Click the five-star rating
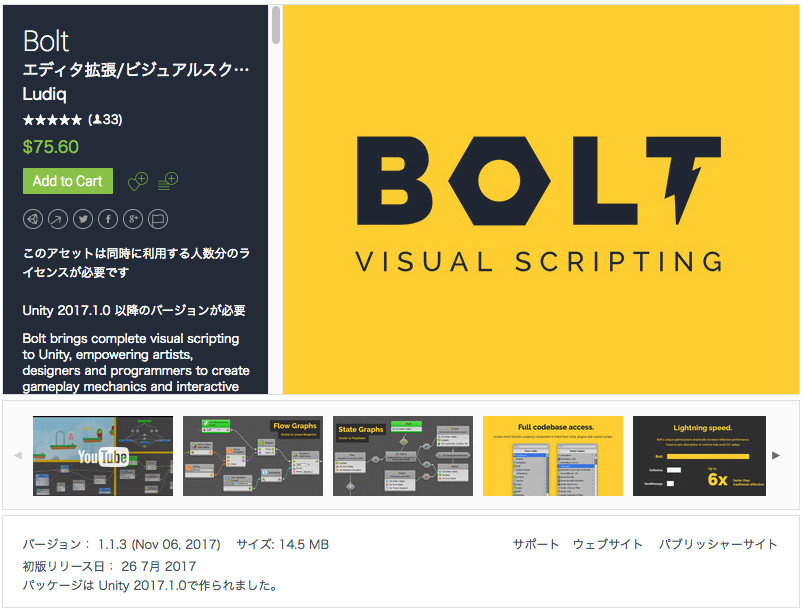802x611 pixels. click(52, 120)
